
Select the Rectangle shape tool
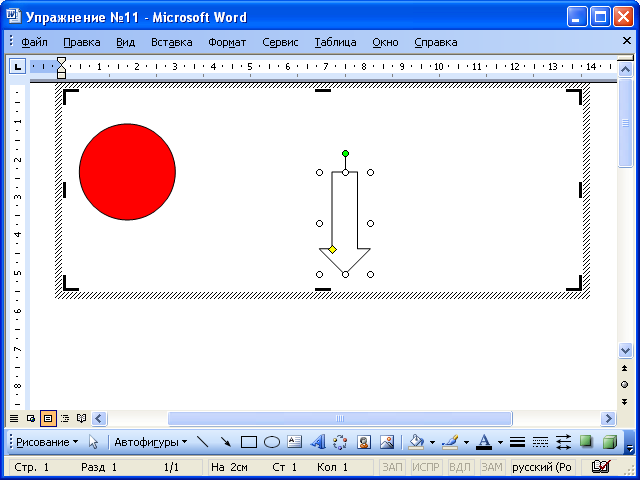[249, 442]
